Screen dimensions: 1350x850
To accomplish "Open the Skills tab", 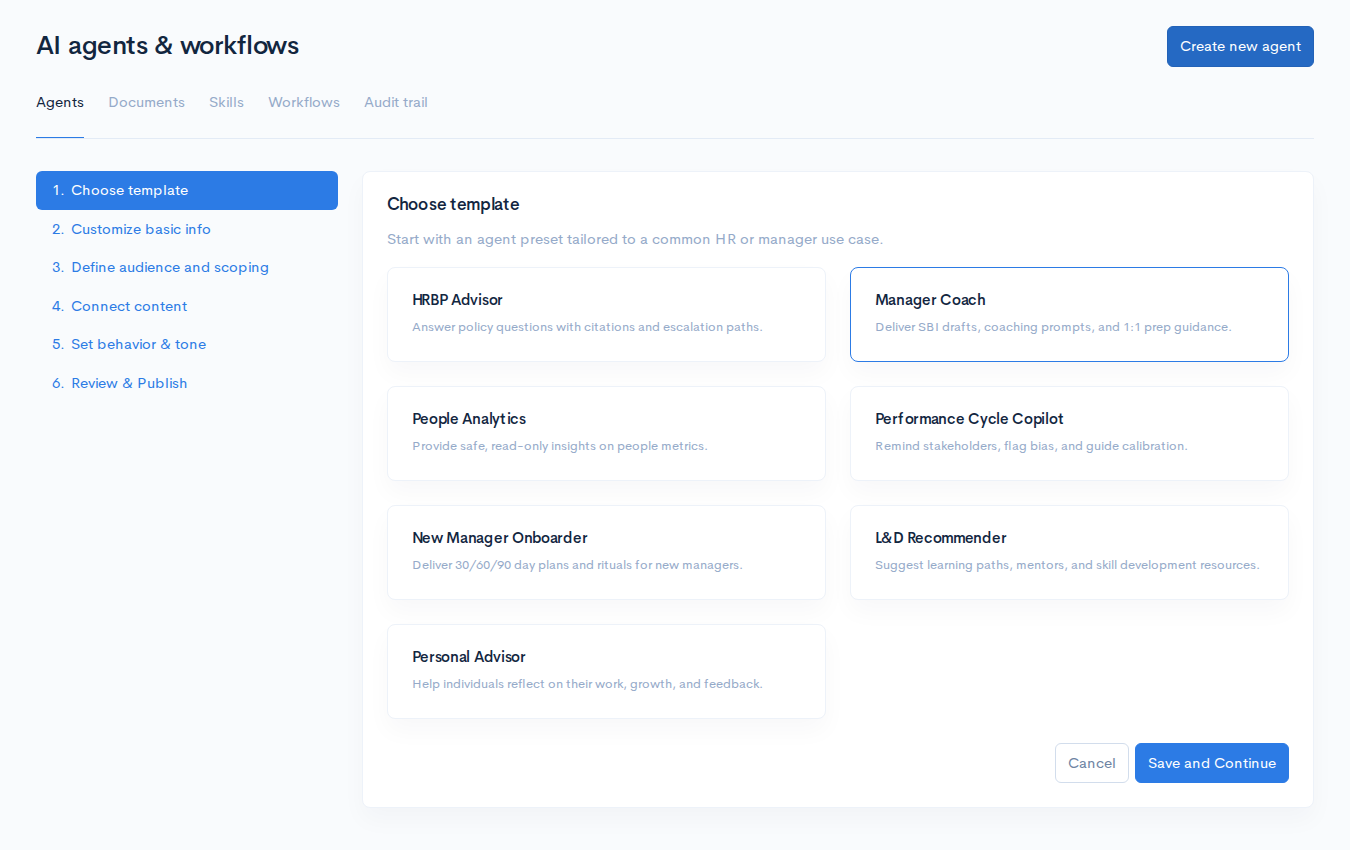I will [x=226, y=102].
